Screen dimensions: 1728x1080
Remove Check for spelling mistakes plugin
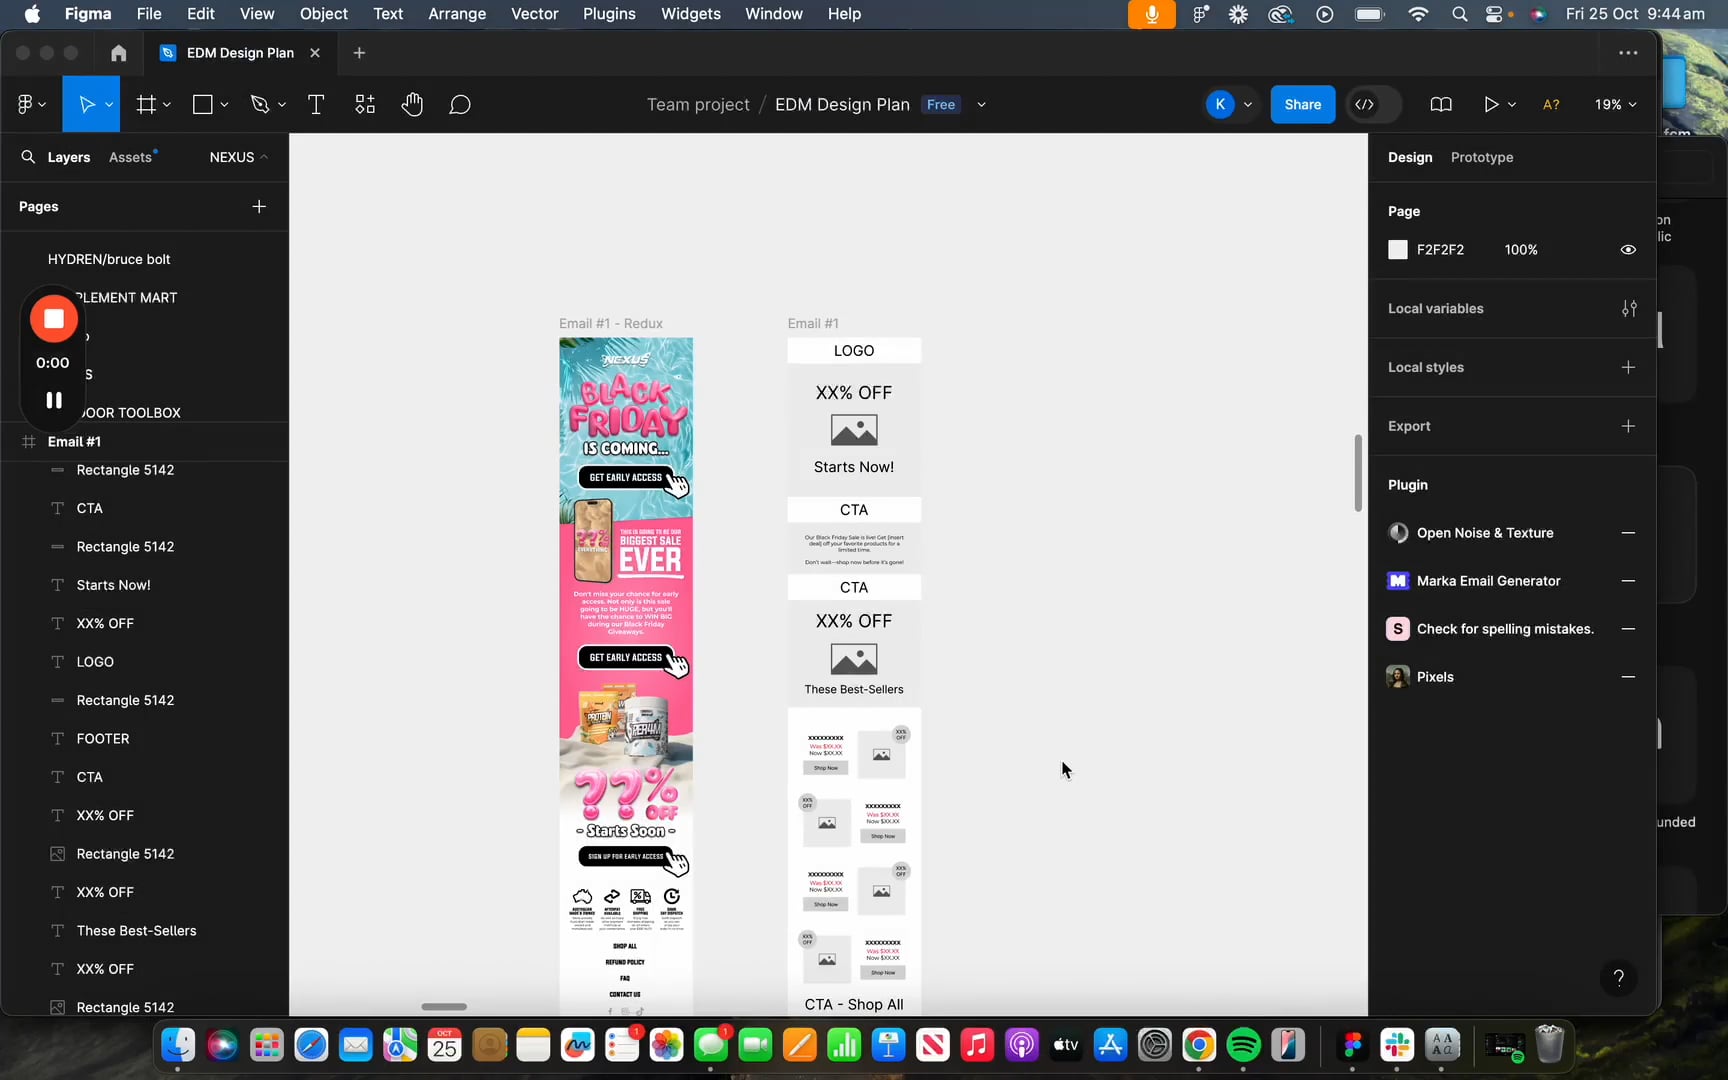[x=1628, y=629]
